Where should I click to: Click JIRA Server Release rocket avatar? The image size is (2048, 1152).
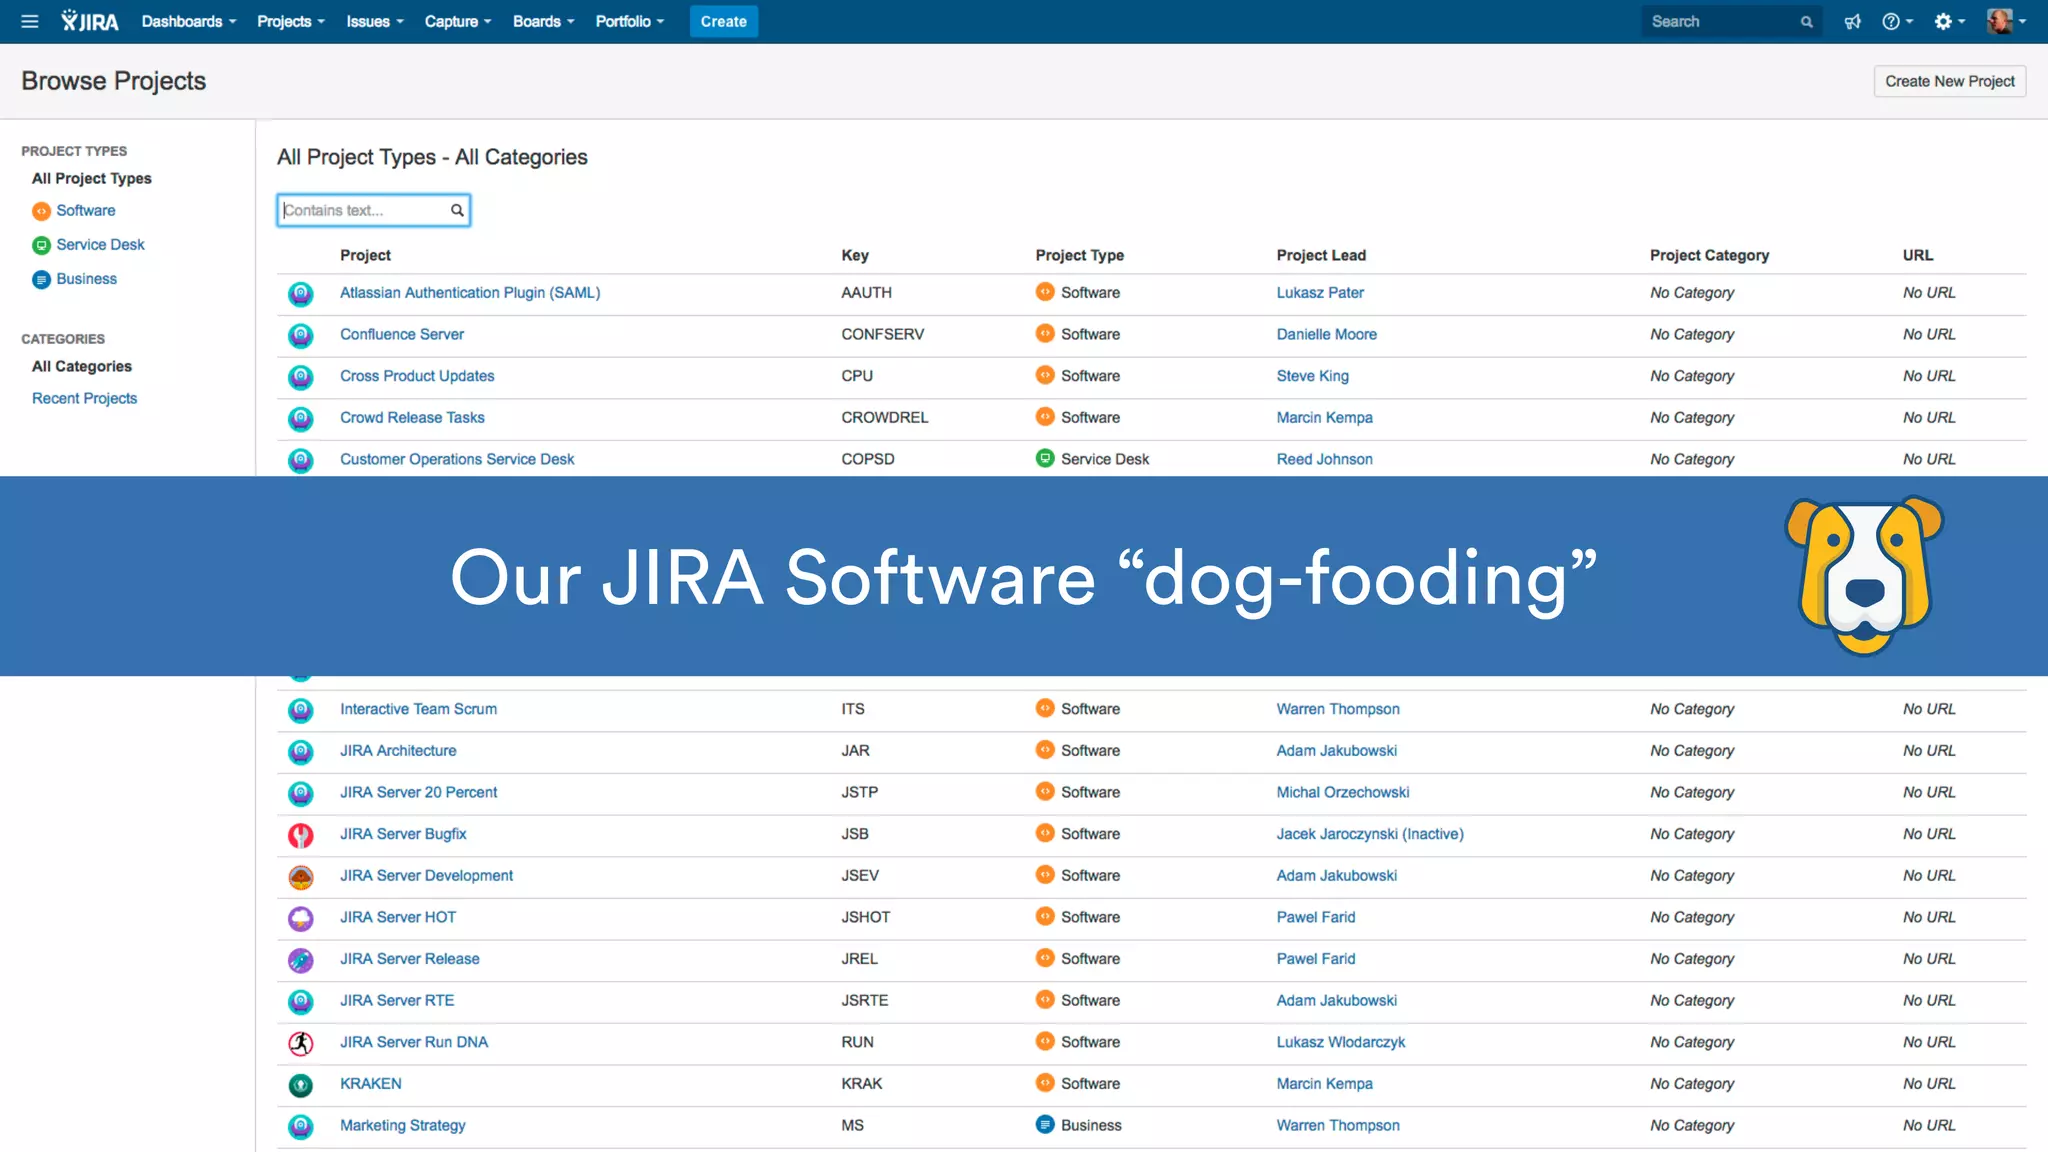click(x=300, y=960)
